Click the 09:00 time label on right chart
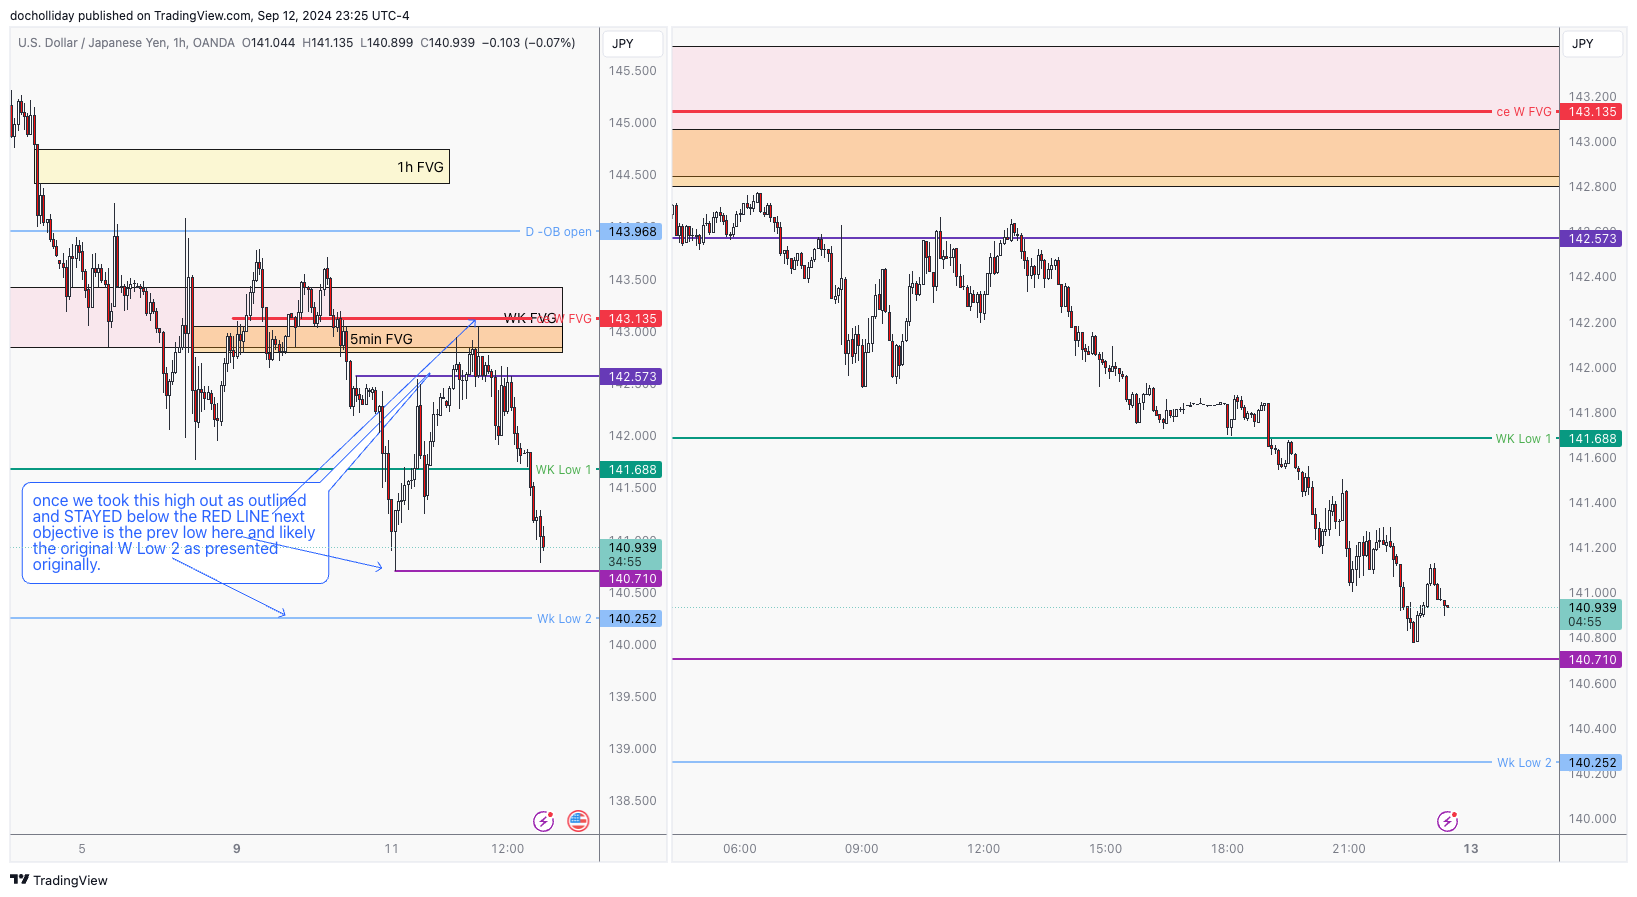Screen dimensions: 1637x897 (x=862, y=849)
